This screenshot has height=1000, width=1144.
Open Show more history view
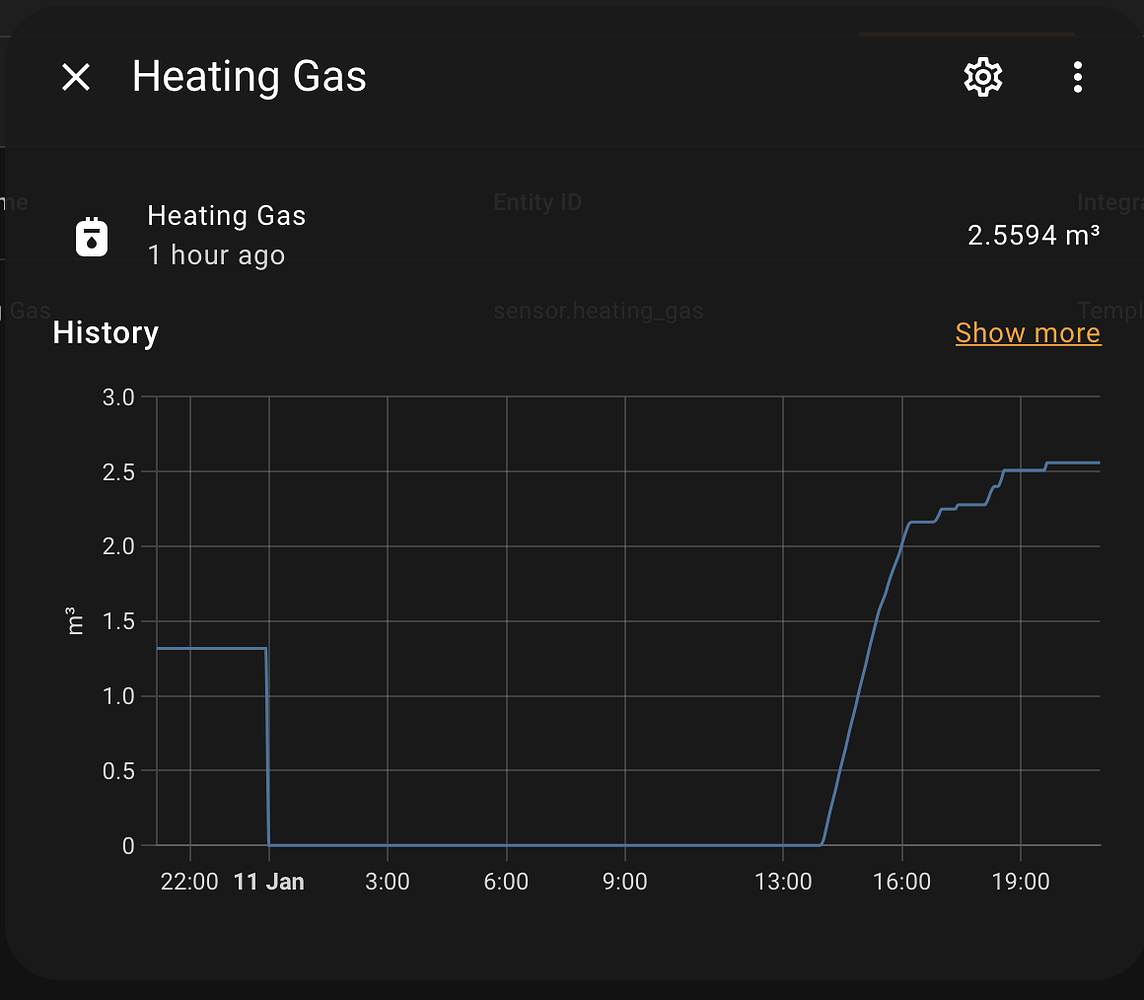point(1027,333)
